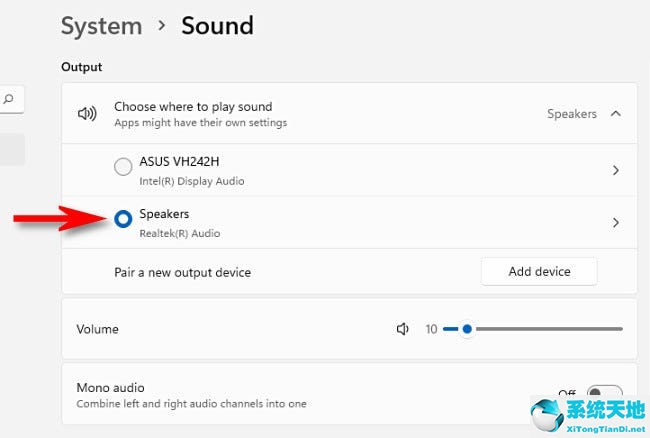Select the ASUS VH242H radio button
Viewport: 650px width, 438px height.
point(123,167)
